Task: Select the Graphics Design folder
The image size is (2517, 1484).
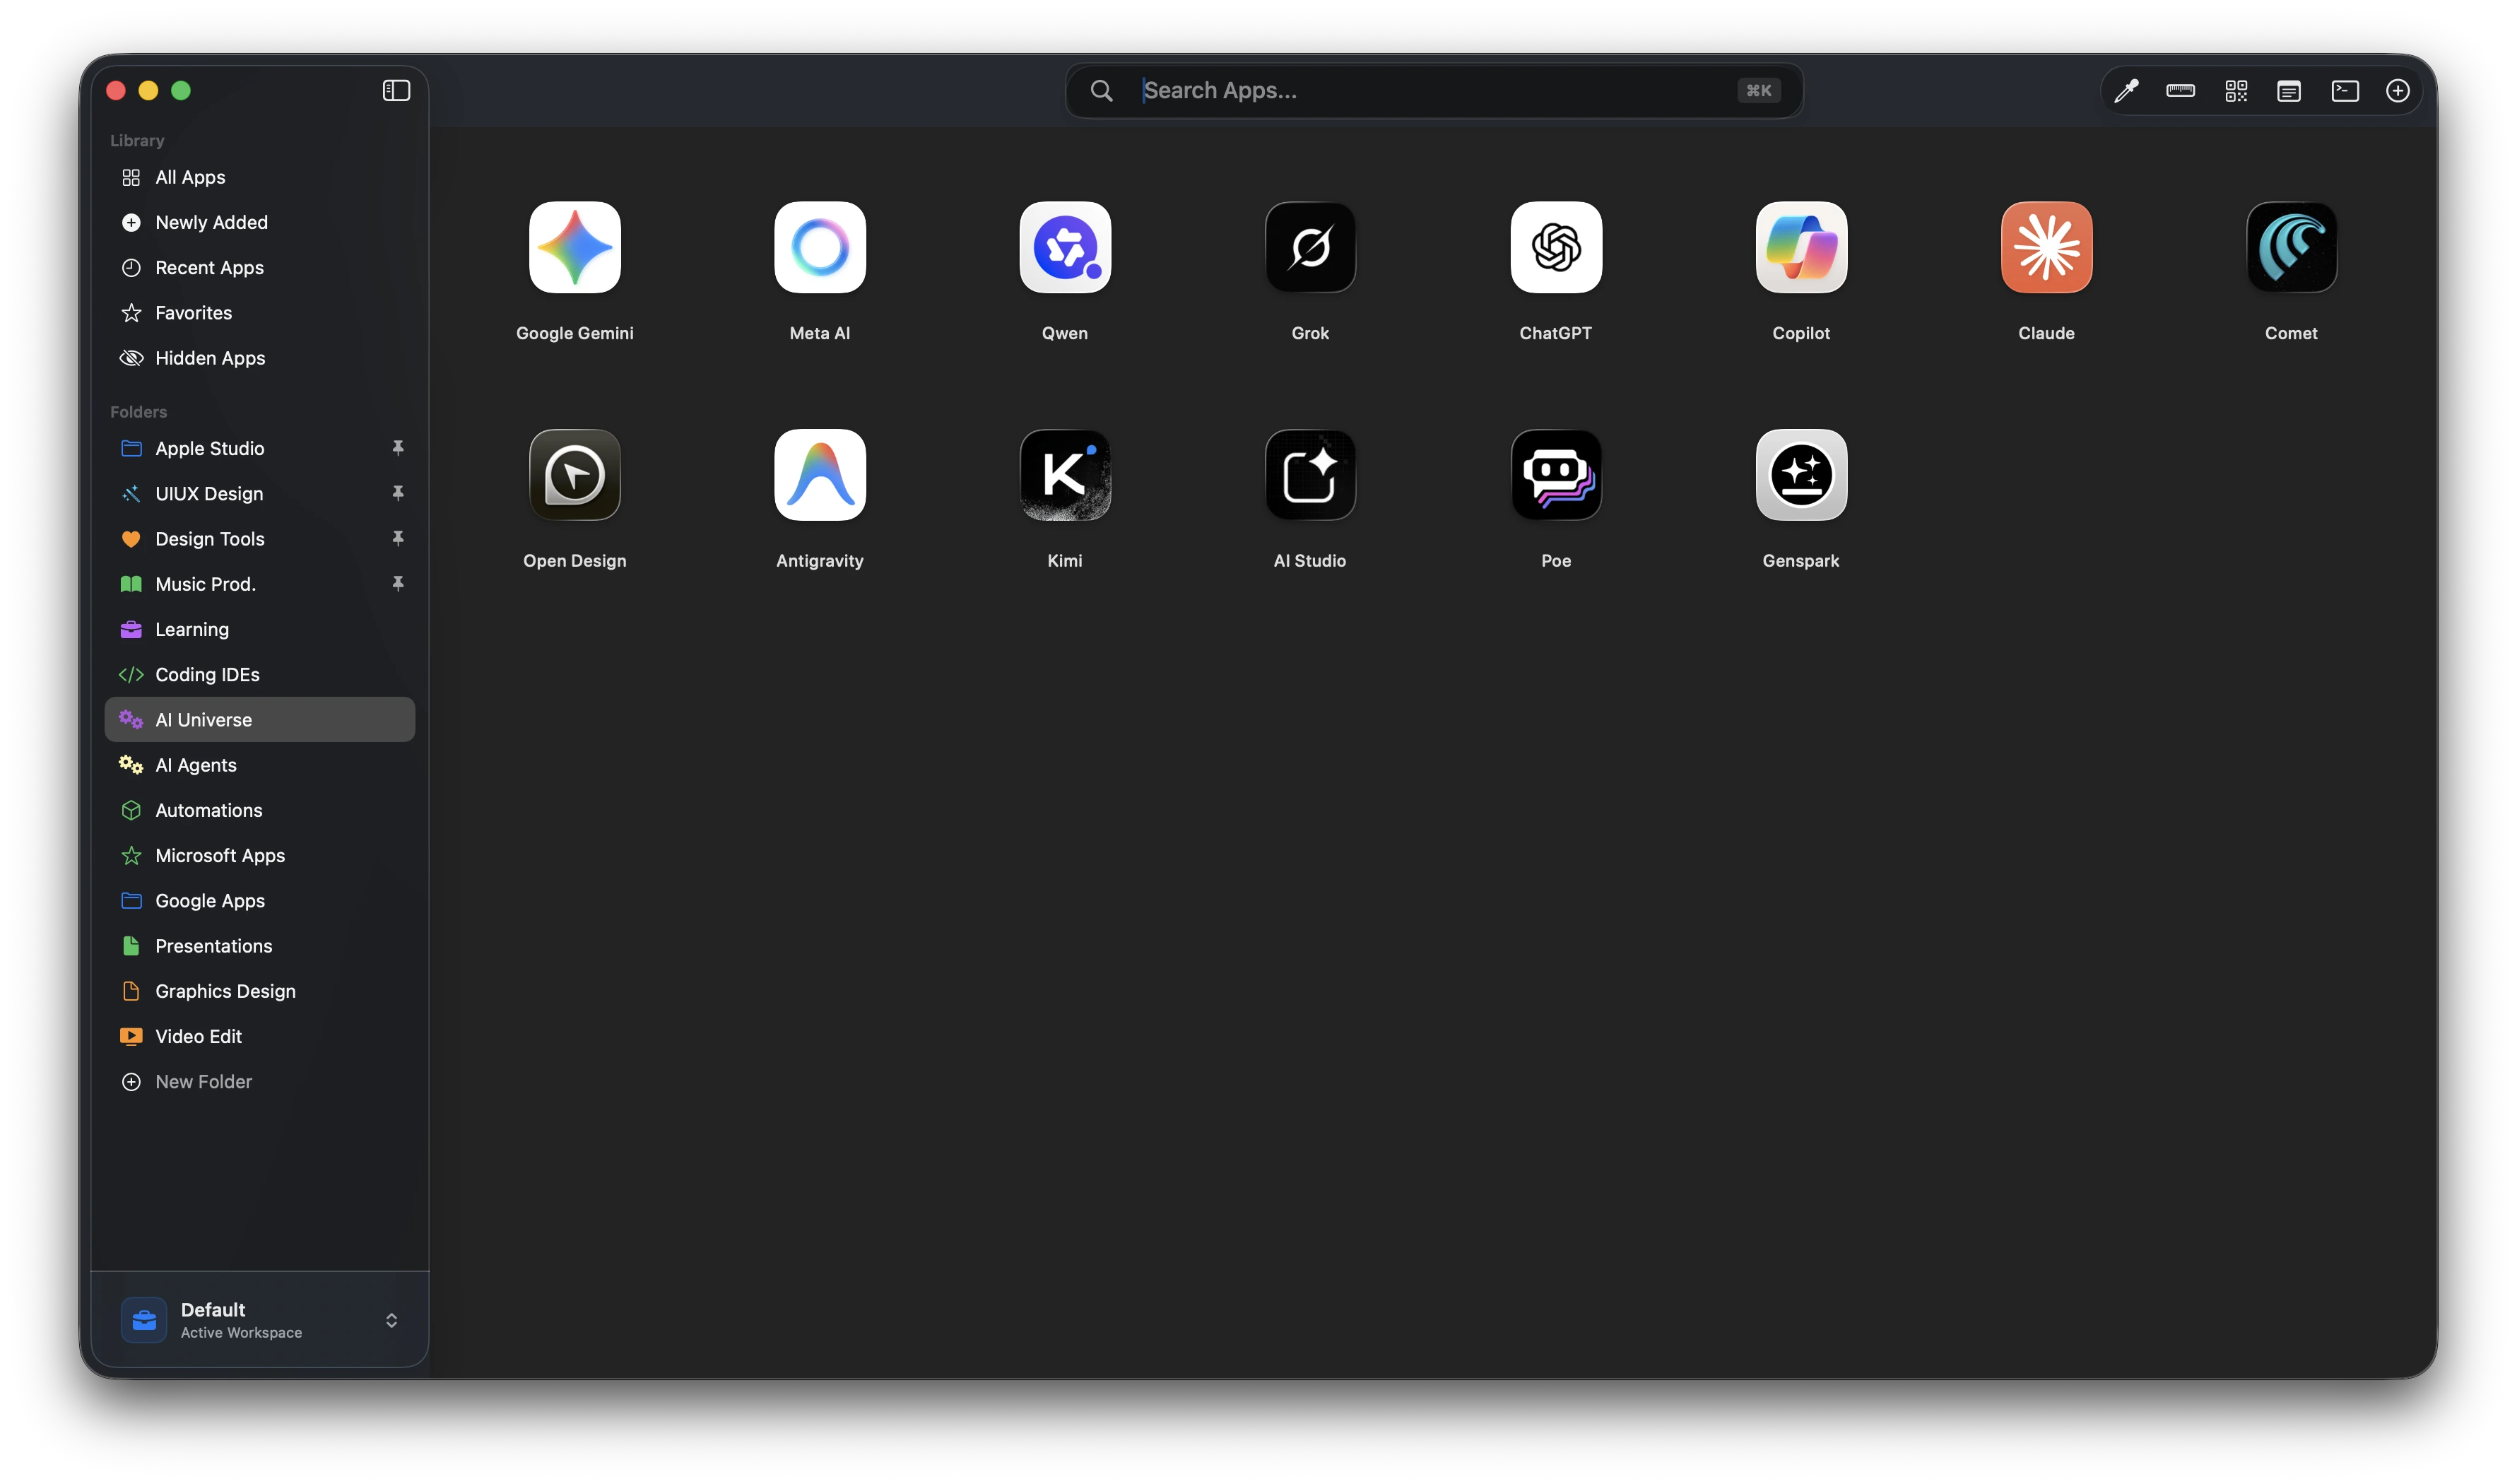Action: click(x=260, y=990)
